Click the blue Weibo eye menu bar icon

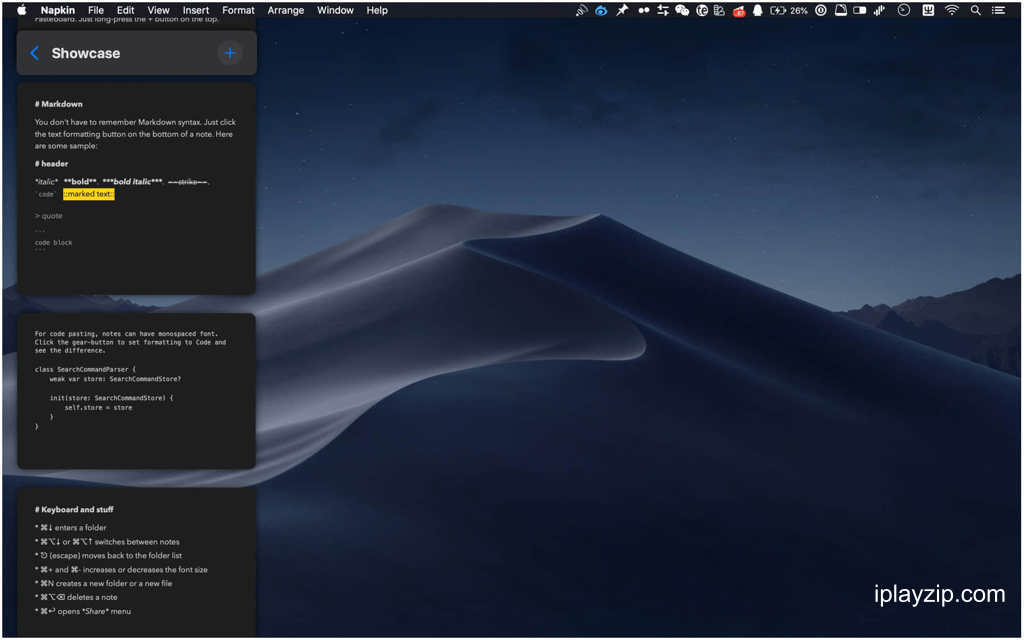coord(601,10)
